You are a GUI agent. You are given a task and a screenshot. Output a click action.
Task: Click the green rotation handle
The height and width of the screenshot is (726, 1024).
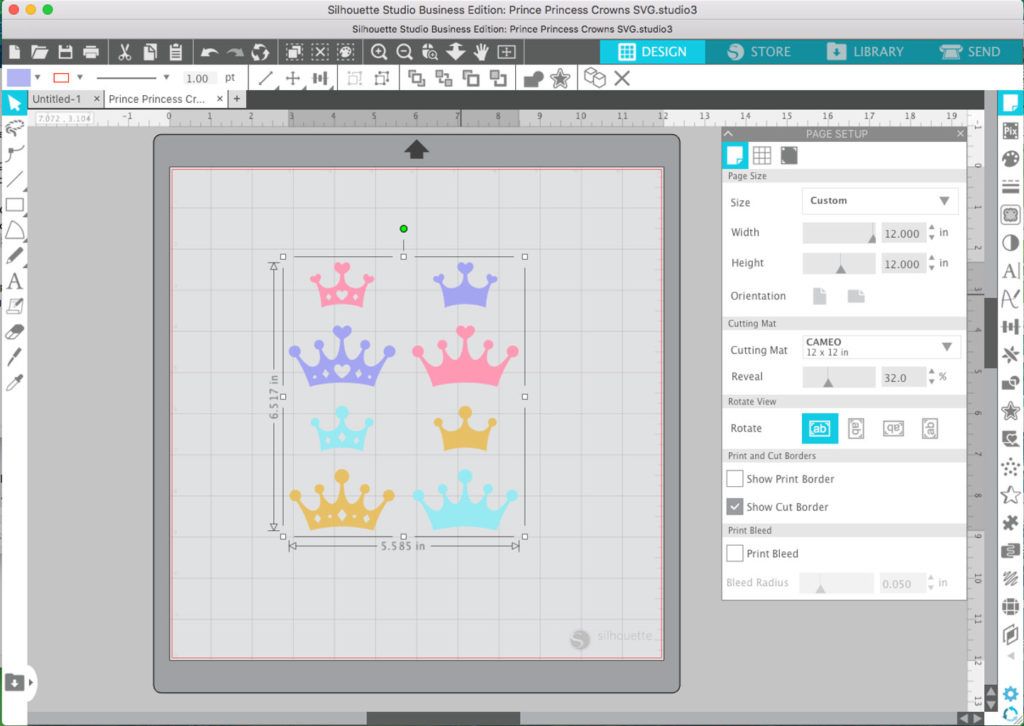(404, 229)
